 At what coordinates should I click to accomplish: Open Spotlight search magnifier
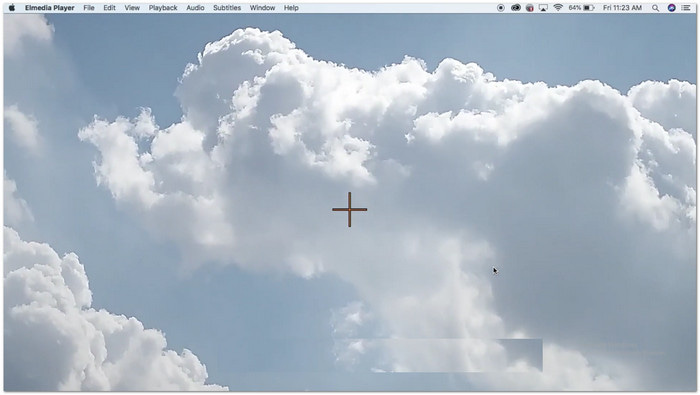(655, 8)
